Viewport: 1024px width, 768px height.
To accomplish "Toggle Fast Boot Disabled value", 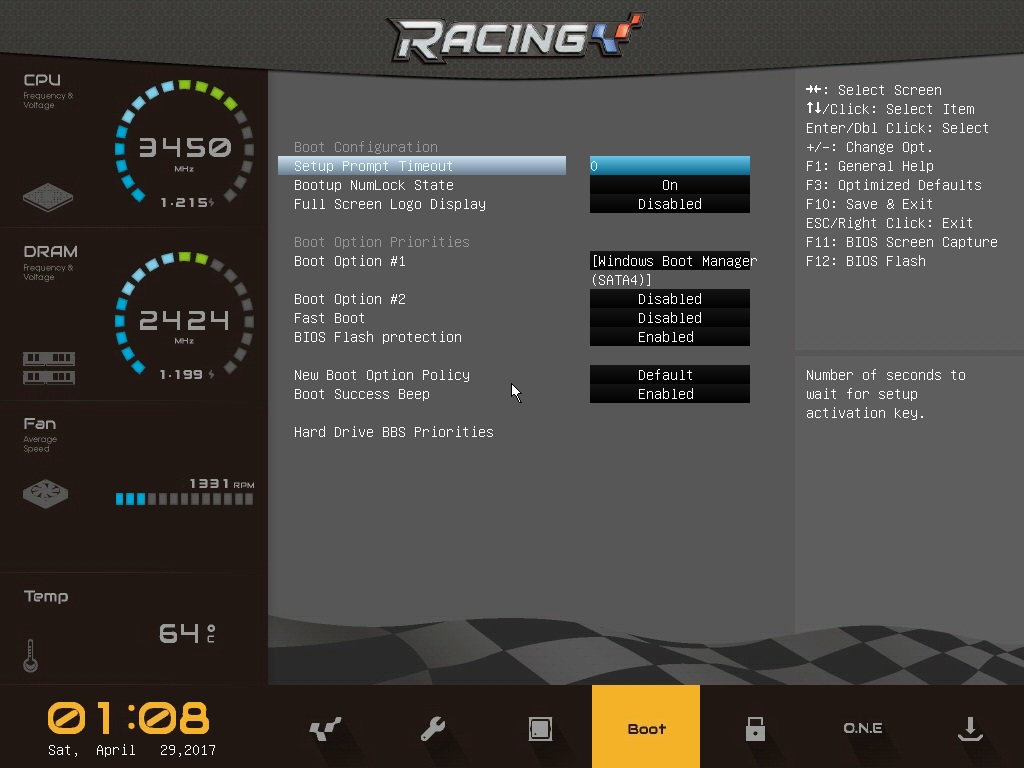I will coord(669,317).
